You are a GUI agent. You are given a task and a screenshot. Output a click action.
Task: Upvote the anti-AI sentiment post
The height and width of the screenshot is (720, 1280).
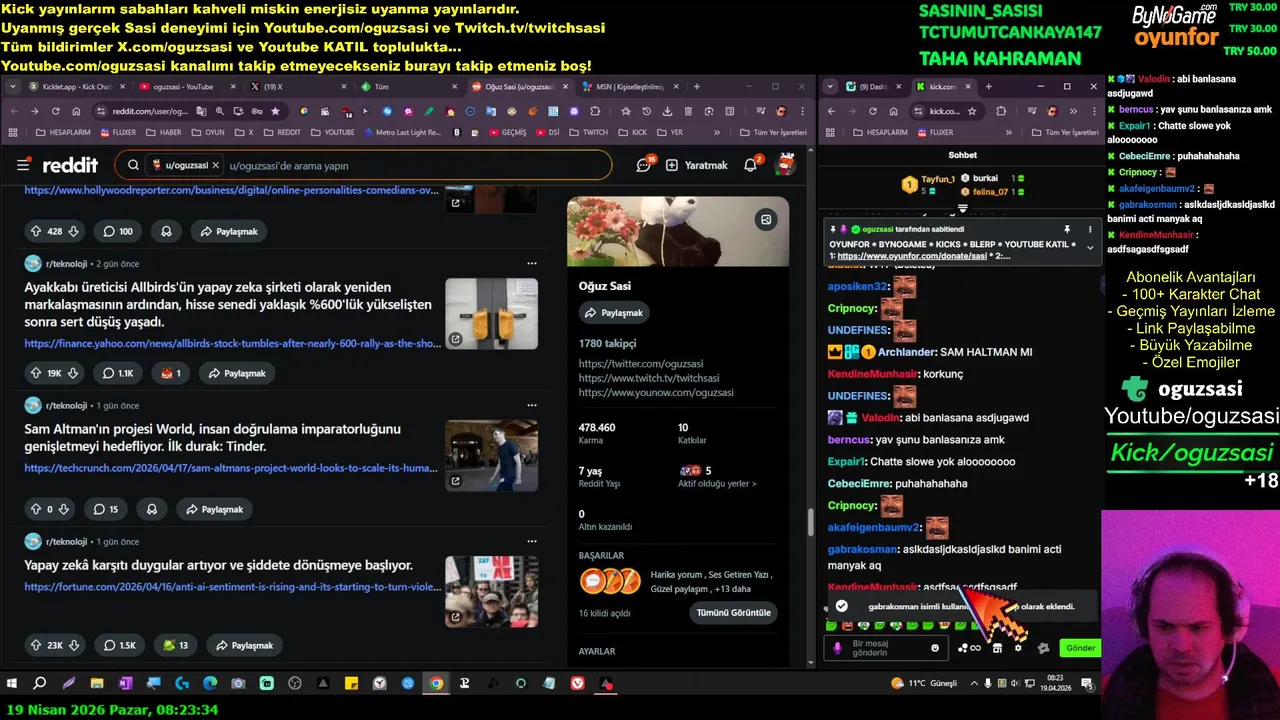click(x=36, y=645)
